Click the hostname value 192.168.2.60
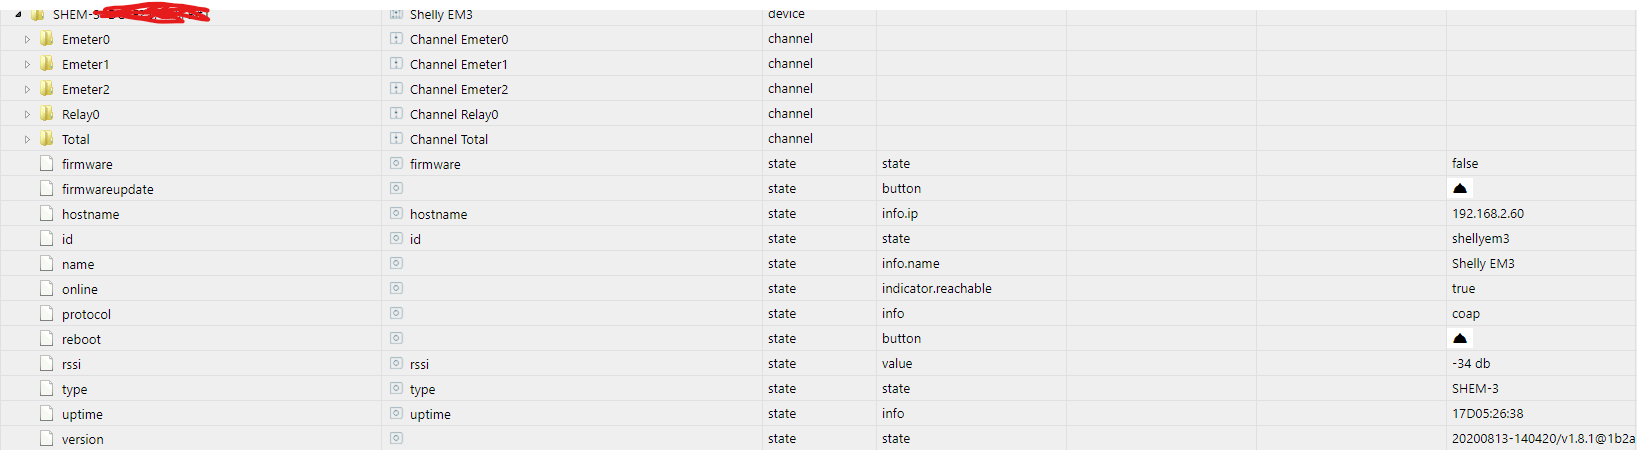 pos(1488,214)
